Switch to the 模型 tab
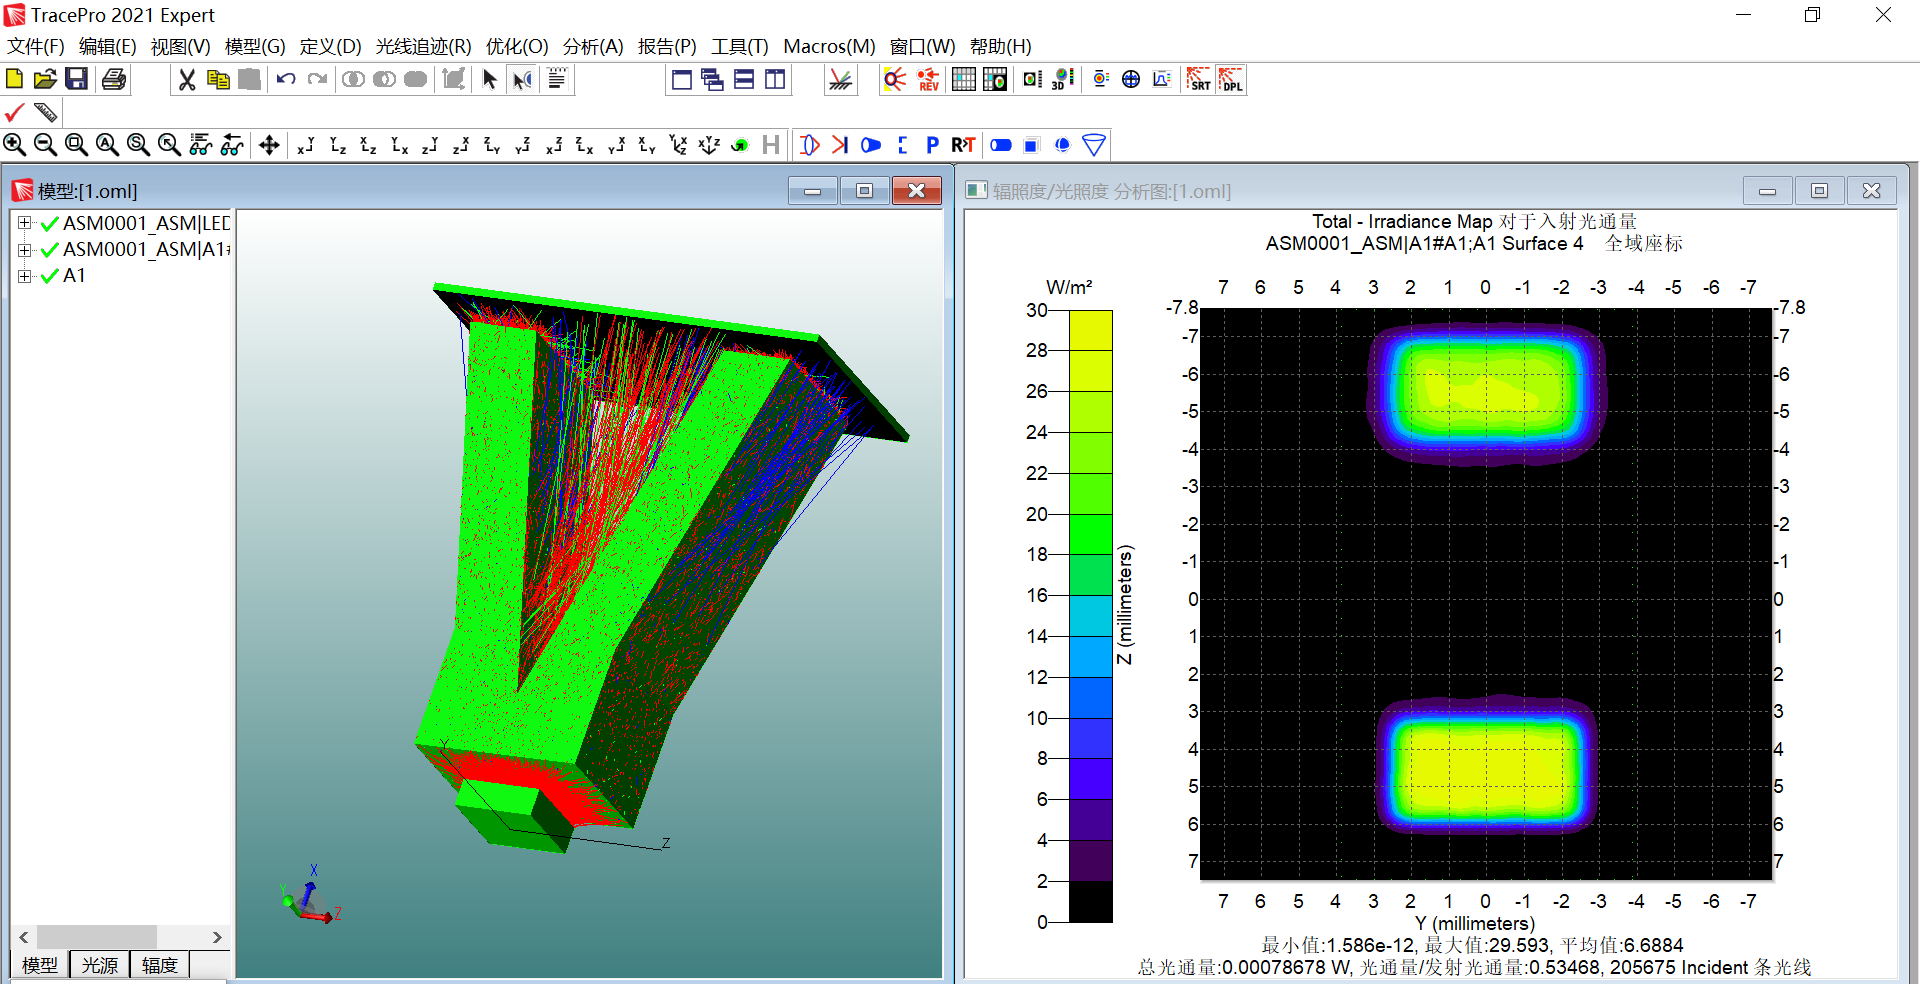This screenshot has height=984, width=1920. click(40, 965)
